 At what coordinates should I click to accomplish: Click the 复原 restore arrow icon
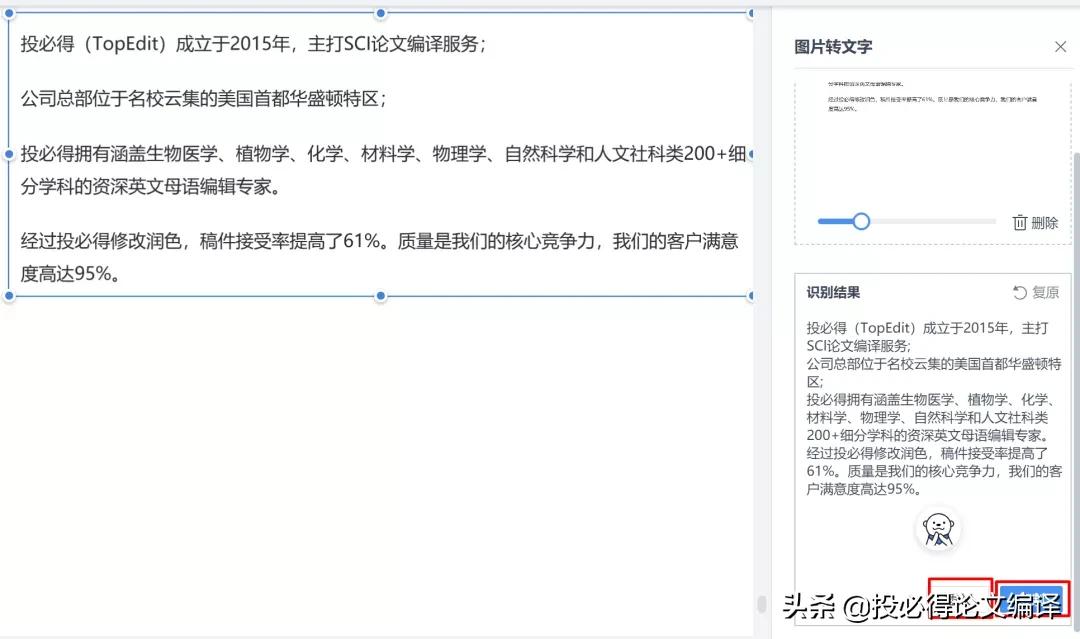pyautogui.click(x=1019, y=293)
